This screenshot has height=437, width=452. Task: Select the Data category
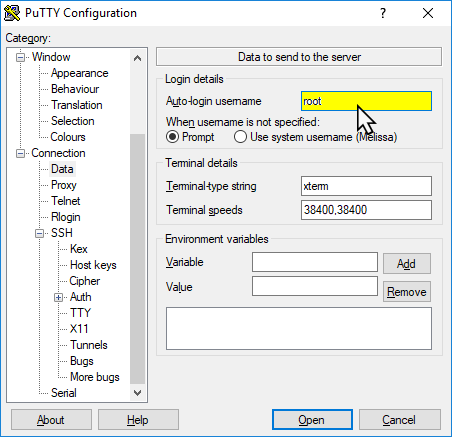(x=62, y=169)
